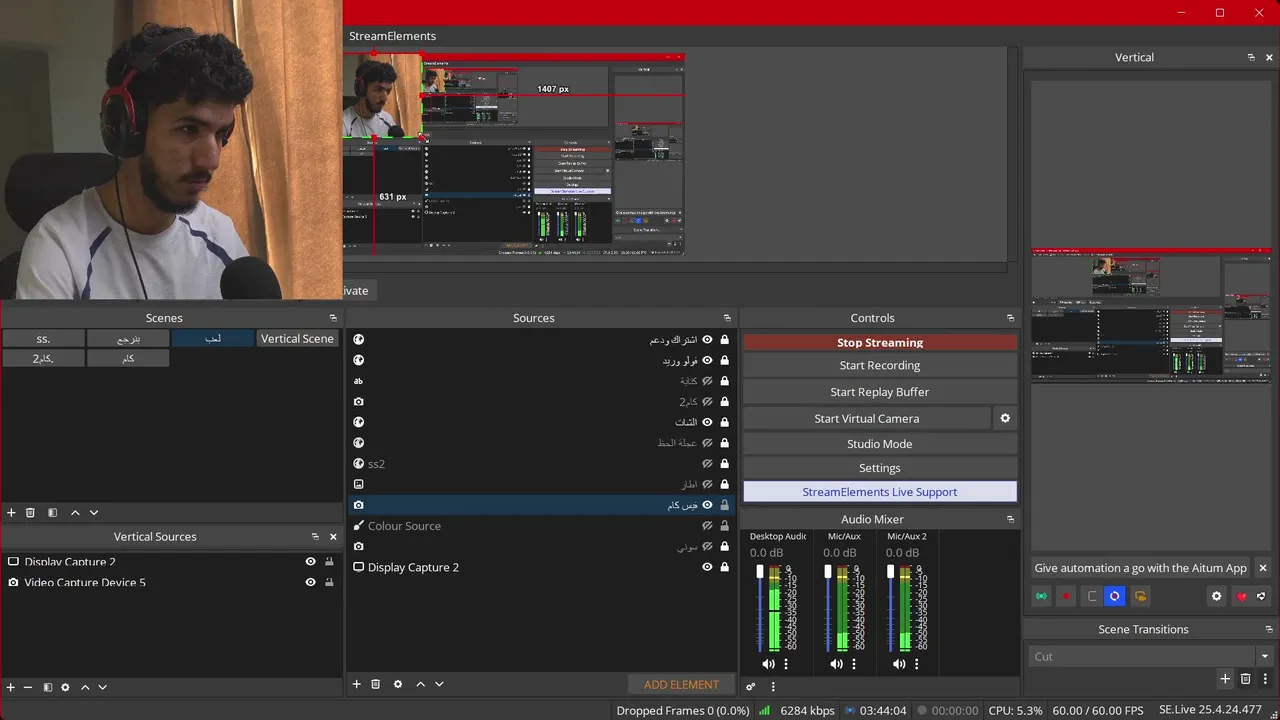Open Mic/Aux three-dot options menu
The height and width of the screenshot is (720, 1280).
853,664
